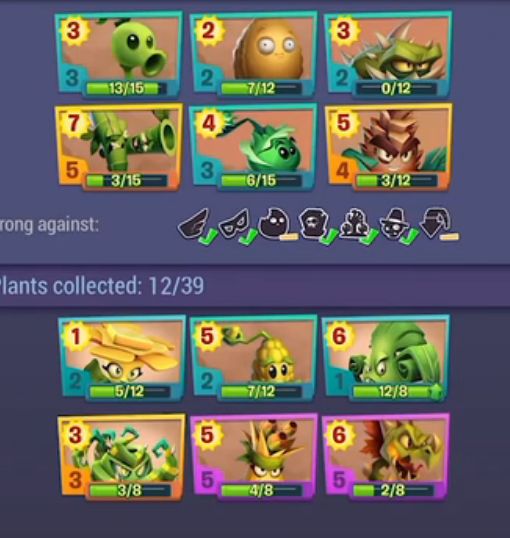The height and width of the screenshot is (538, 510).
Task: Upgrade the green plant card showing 12/8
Action: coord(386,358)
